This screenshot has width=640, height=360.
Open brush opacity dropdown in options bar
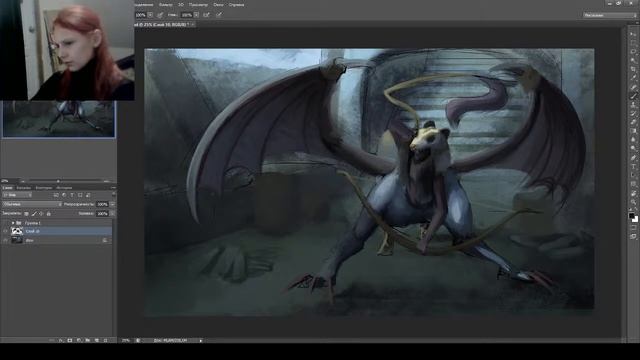point(150,15)
